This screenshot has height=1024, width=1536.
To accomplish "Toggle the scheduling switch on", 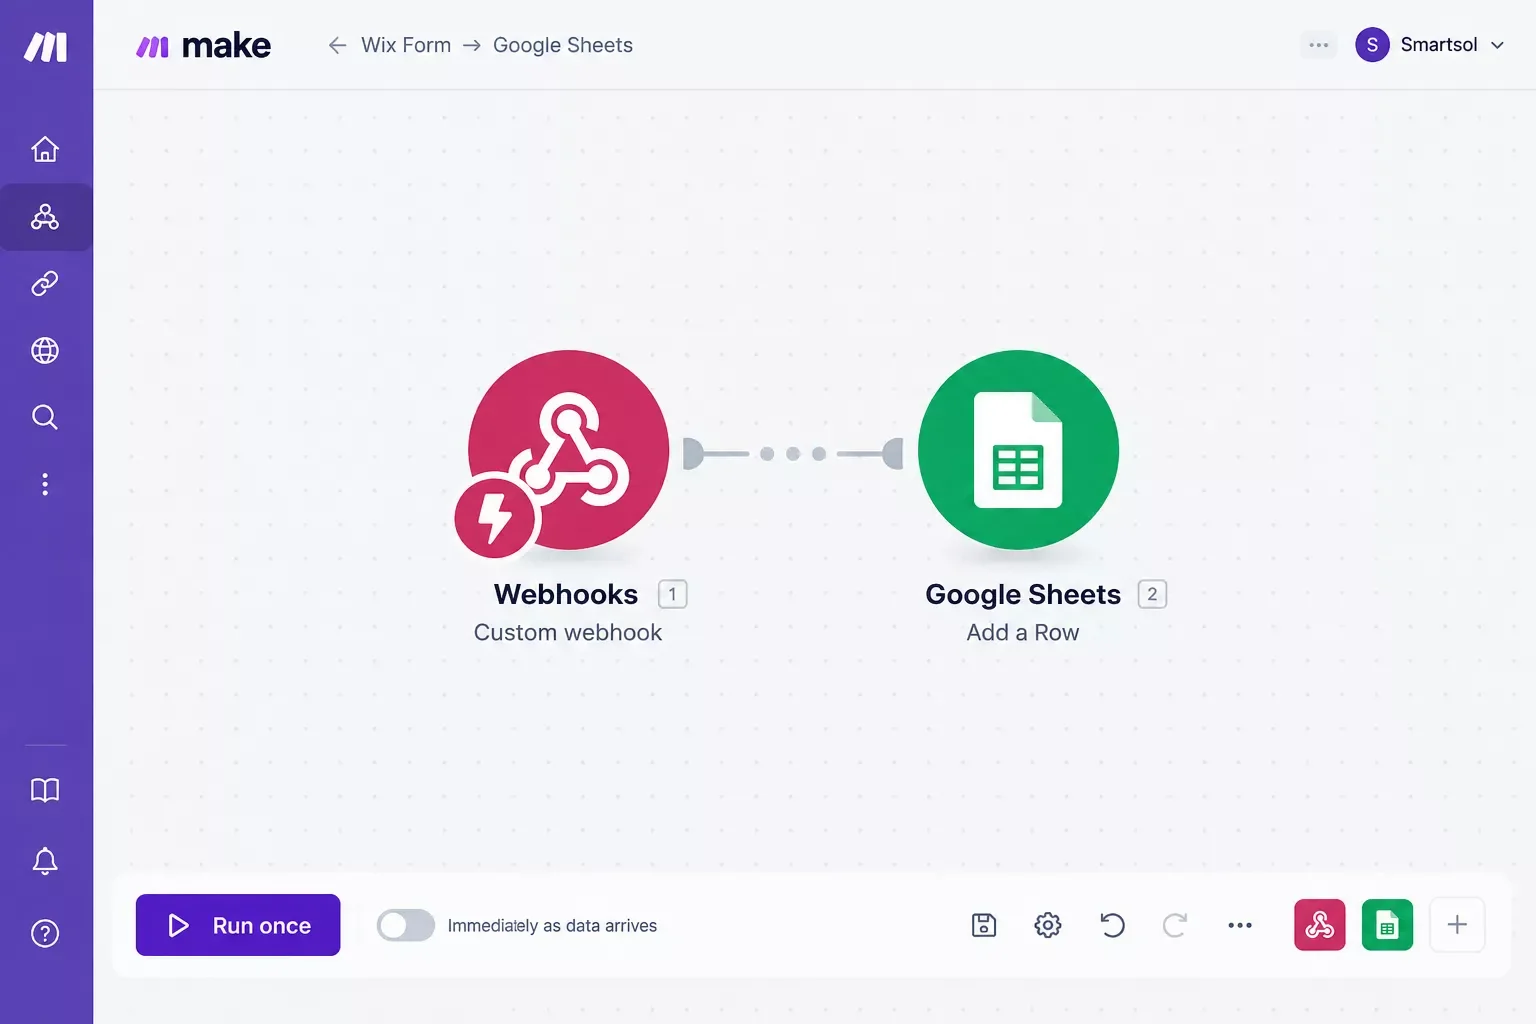I will pyautogui.click(x=405, y=925).
